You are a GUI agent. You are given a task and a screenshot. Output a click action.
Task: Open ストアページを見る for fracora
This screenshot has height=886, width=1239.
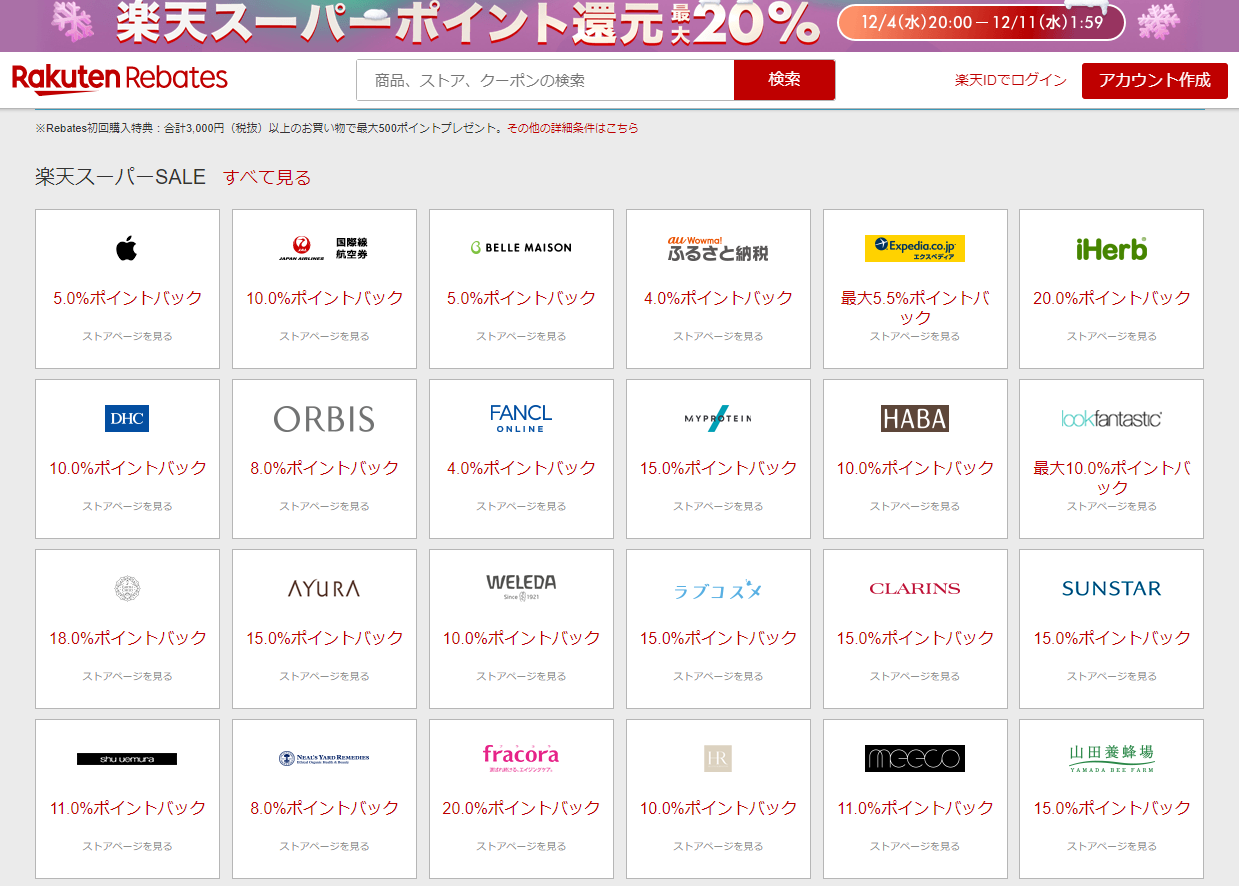point(521,847)
